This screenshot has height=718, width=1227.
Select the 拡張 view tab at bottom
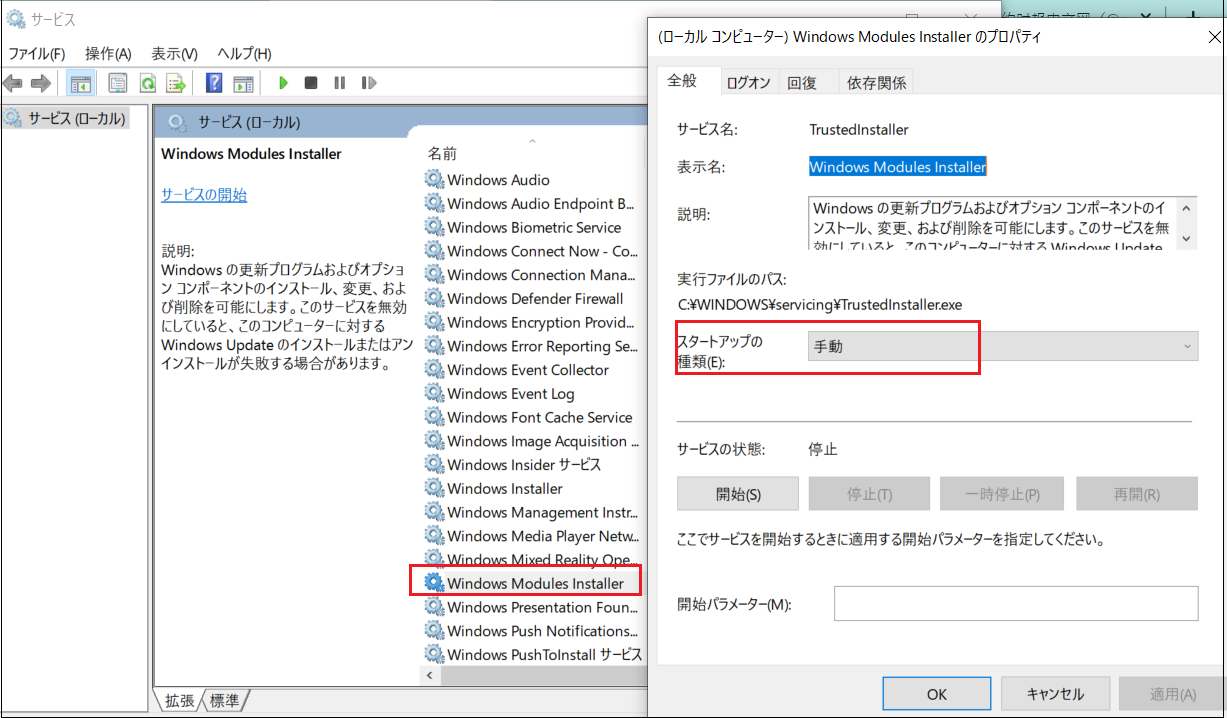pos(180,701)
